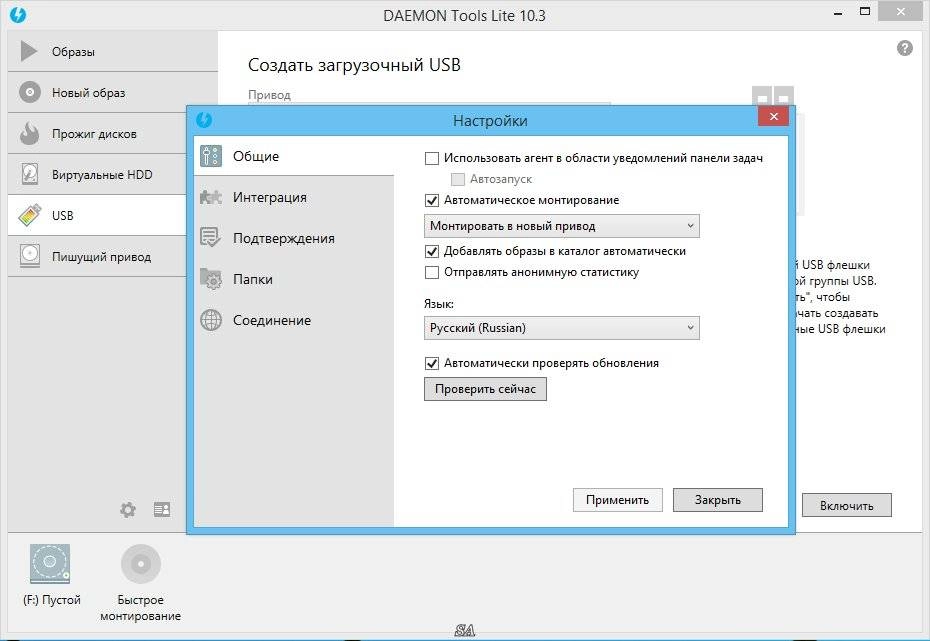This screenshot has height=641, width=930.
Task: Open the Виртуальные HDD section
Action: click(97, 174)
